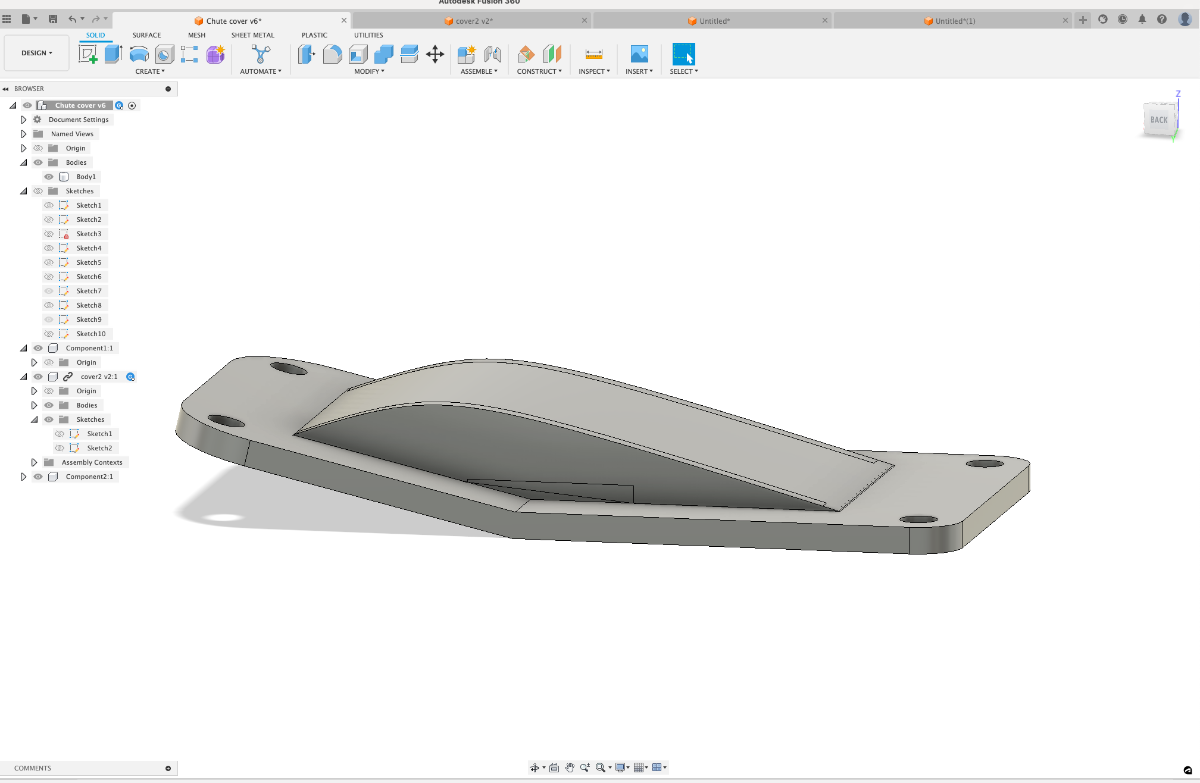Screen dimensions: 1200x783
Task: Open the INSPECT dropdown menu
Action: [594, 72]
